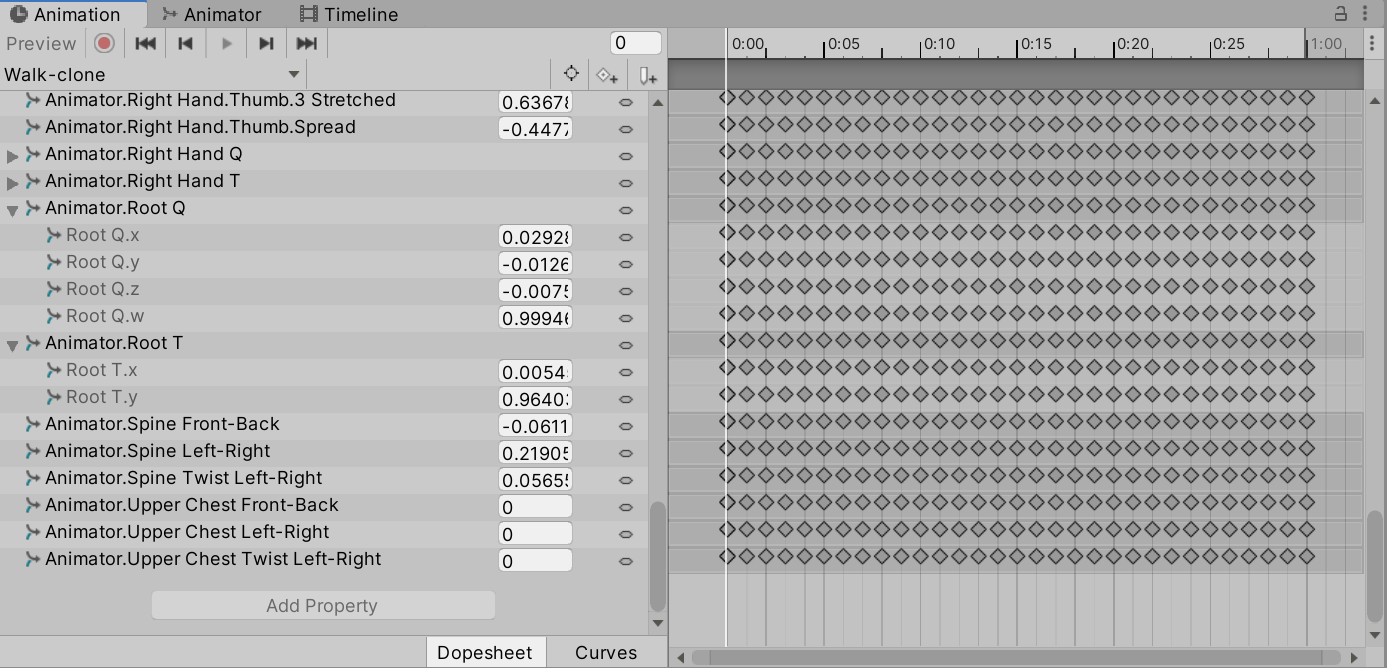Open the Walk-clone clip dropdown

coord(153,74)
